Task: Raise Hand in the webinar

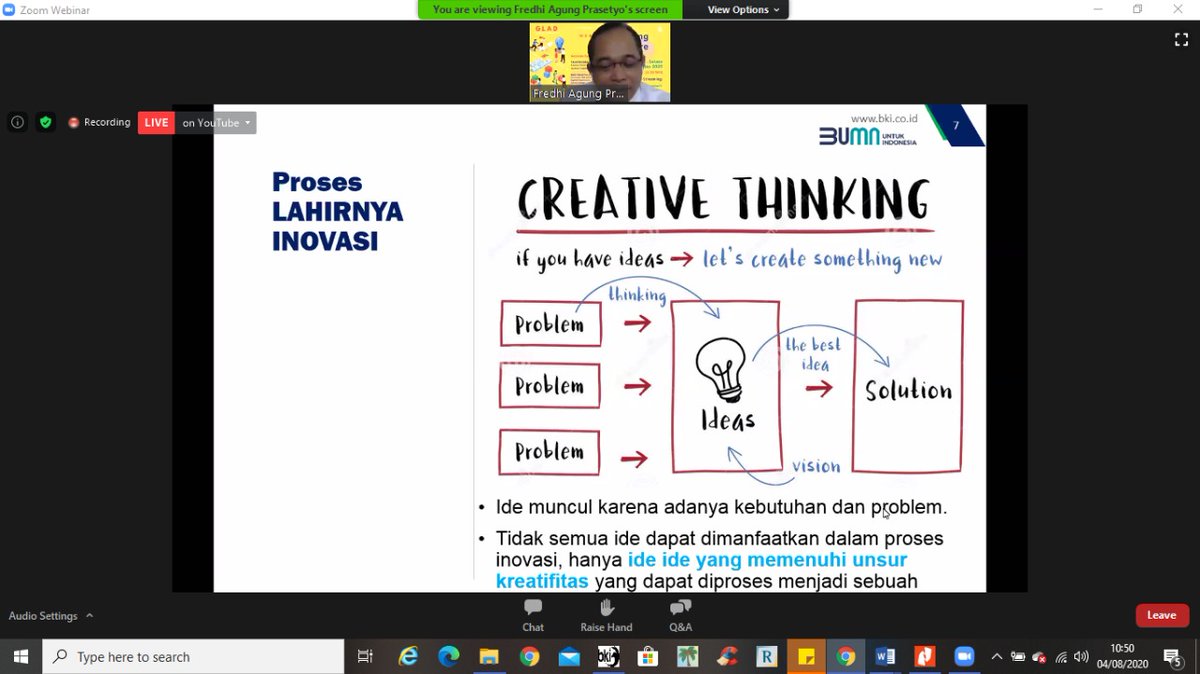Action: (606, 615)
